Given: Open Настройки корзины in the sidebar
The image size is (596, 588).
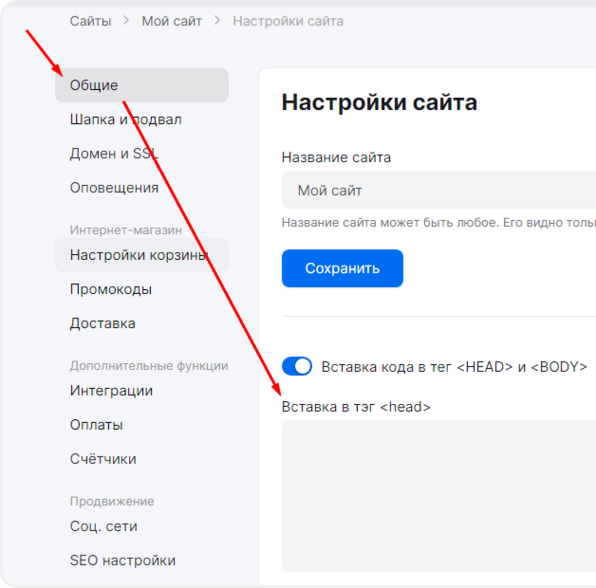Looking at the screenshot, I should (142, 255).
